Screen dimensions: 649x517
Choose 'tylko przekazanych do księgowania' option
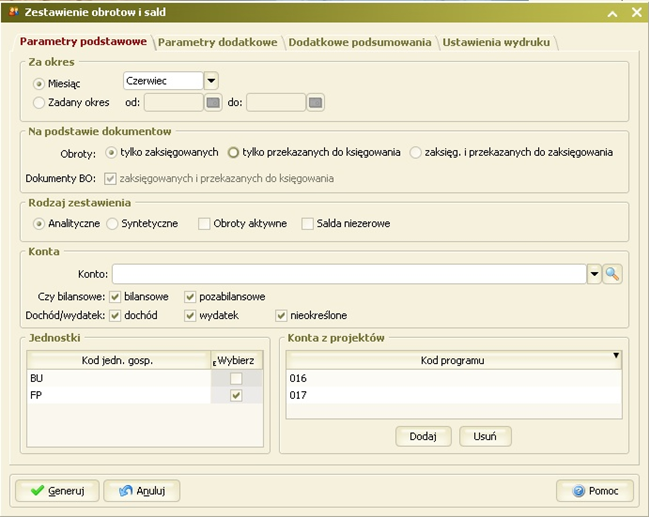pyautogui.click(x=233, y=153)
